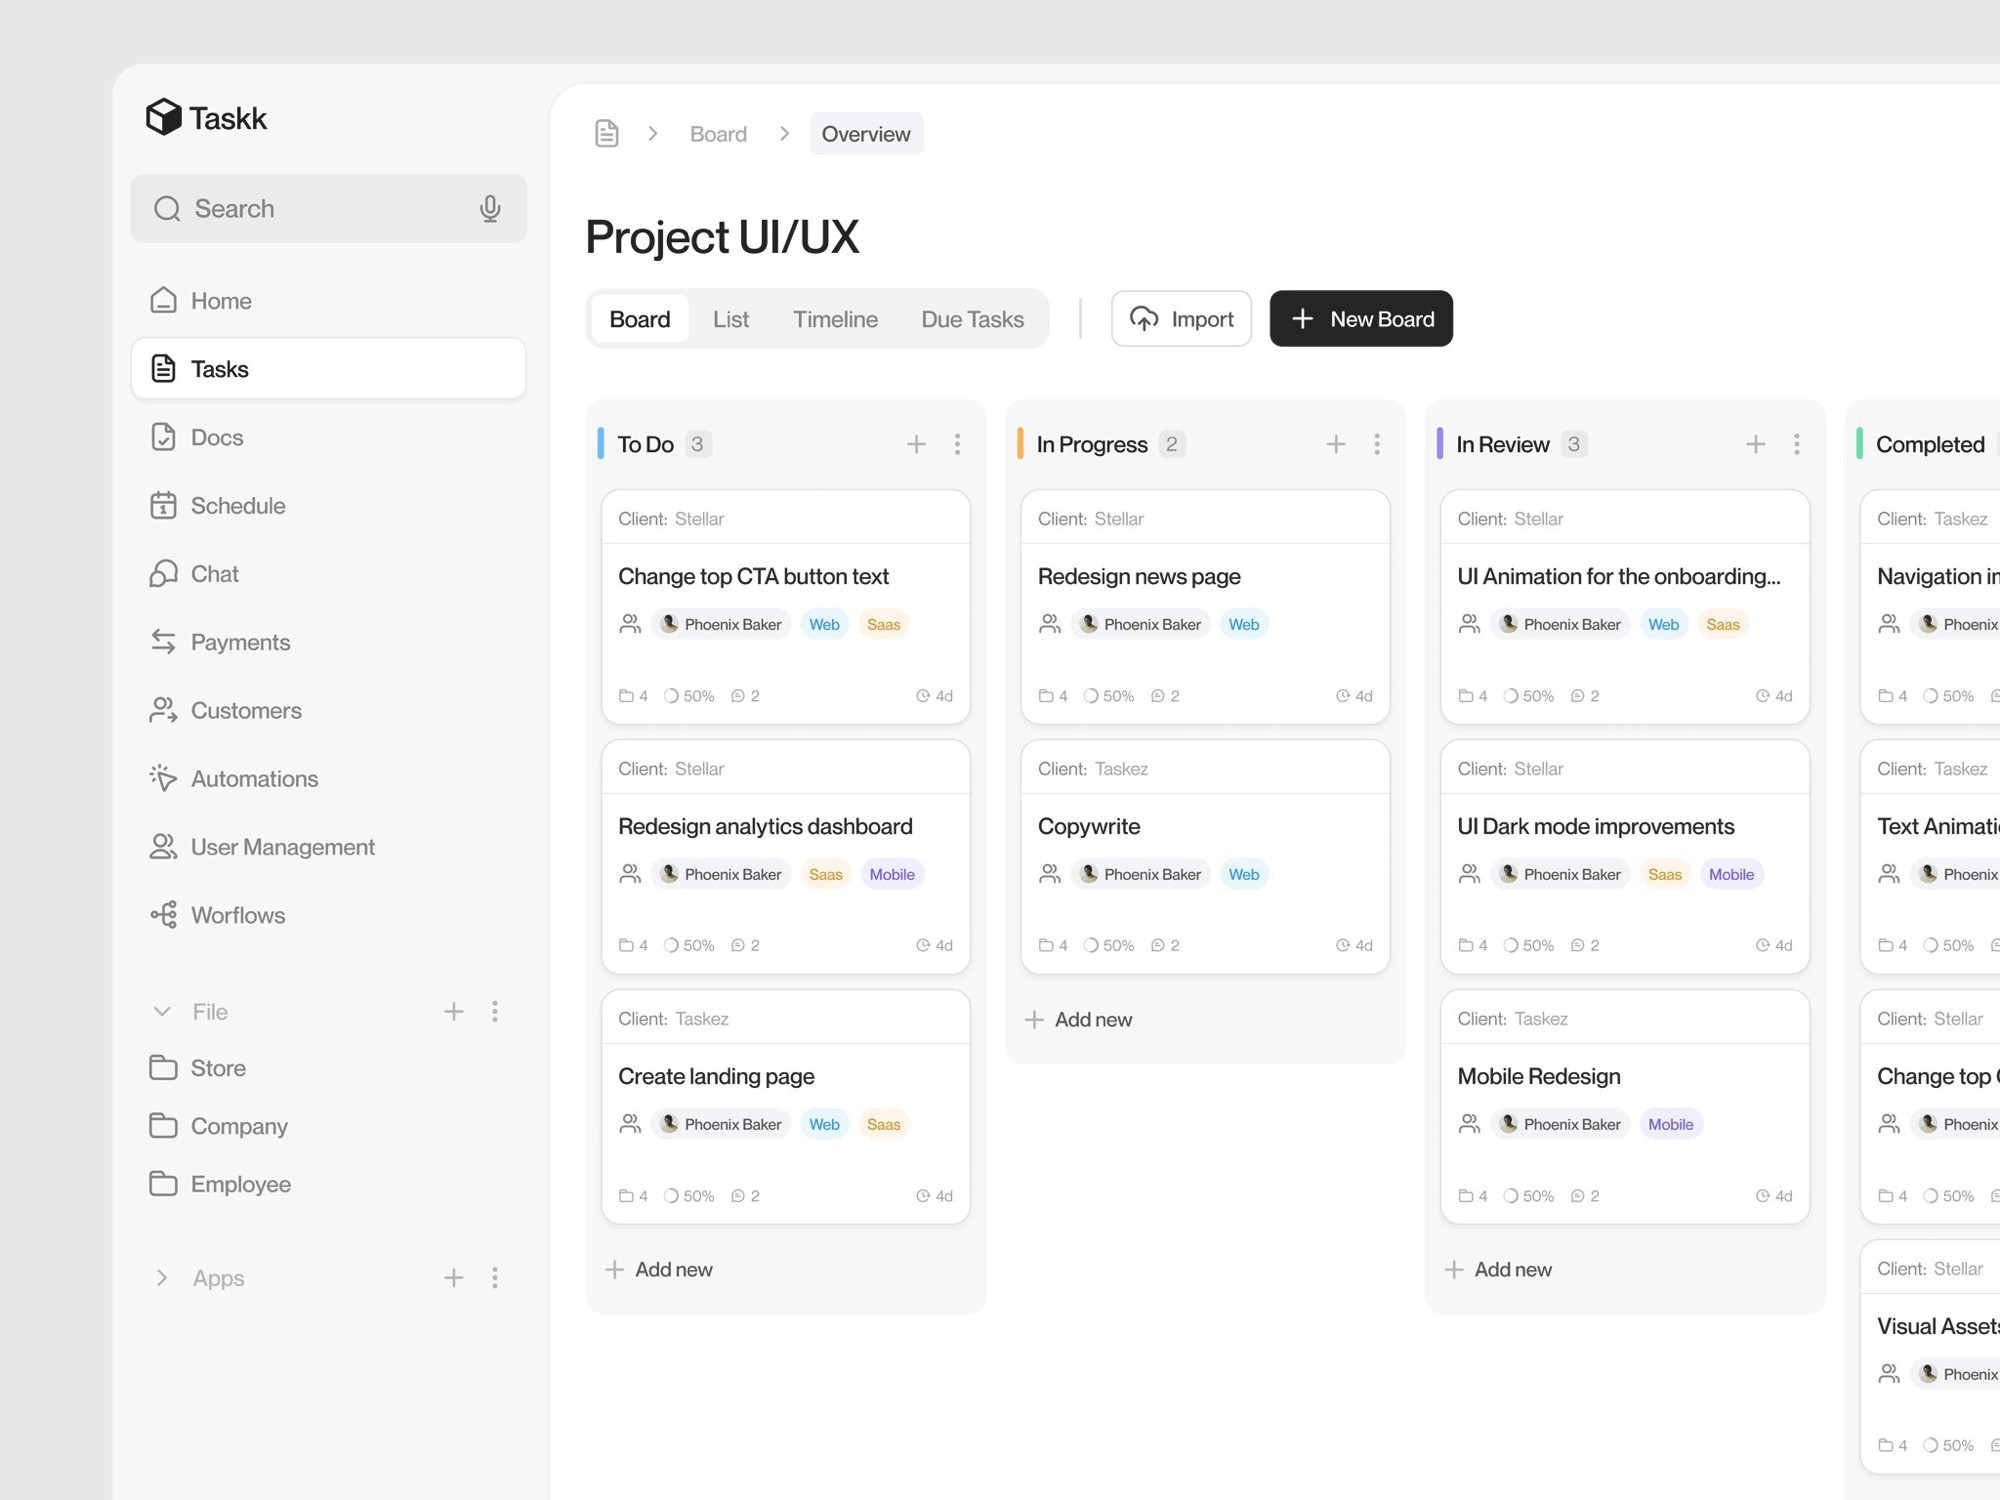Click the document icon in the breadcrumb
The image size is (2000, 1500).
click(x=607, y=133)
